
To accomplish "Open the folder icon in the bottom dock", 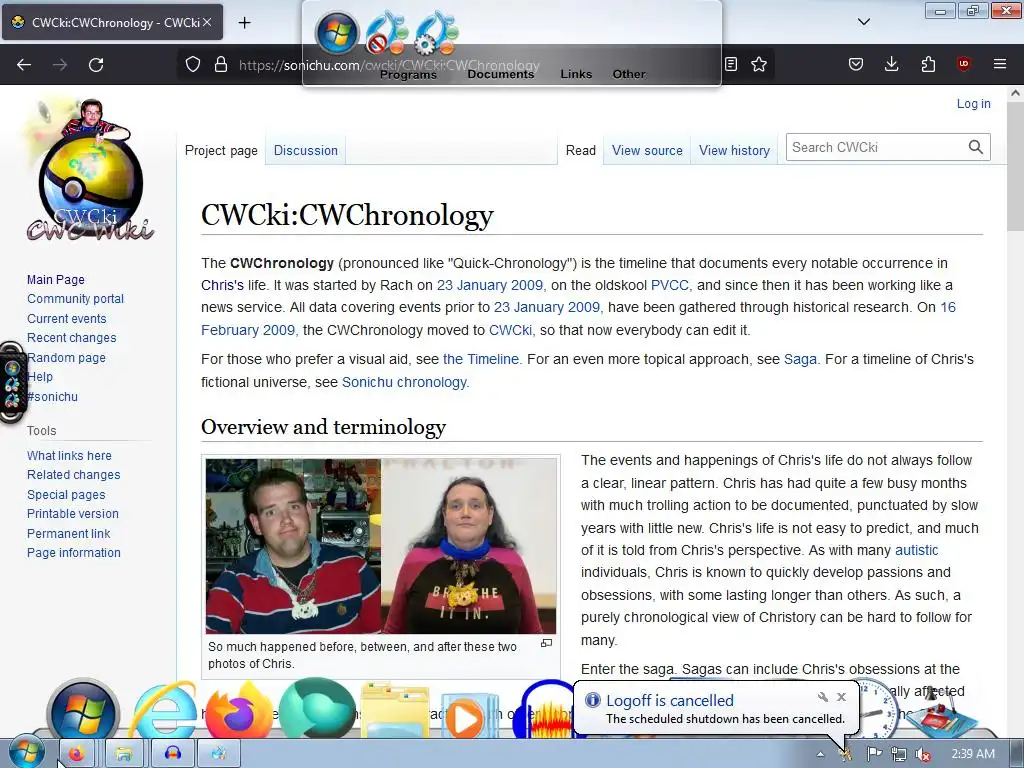I will pos(394,712).
